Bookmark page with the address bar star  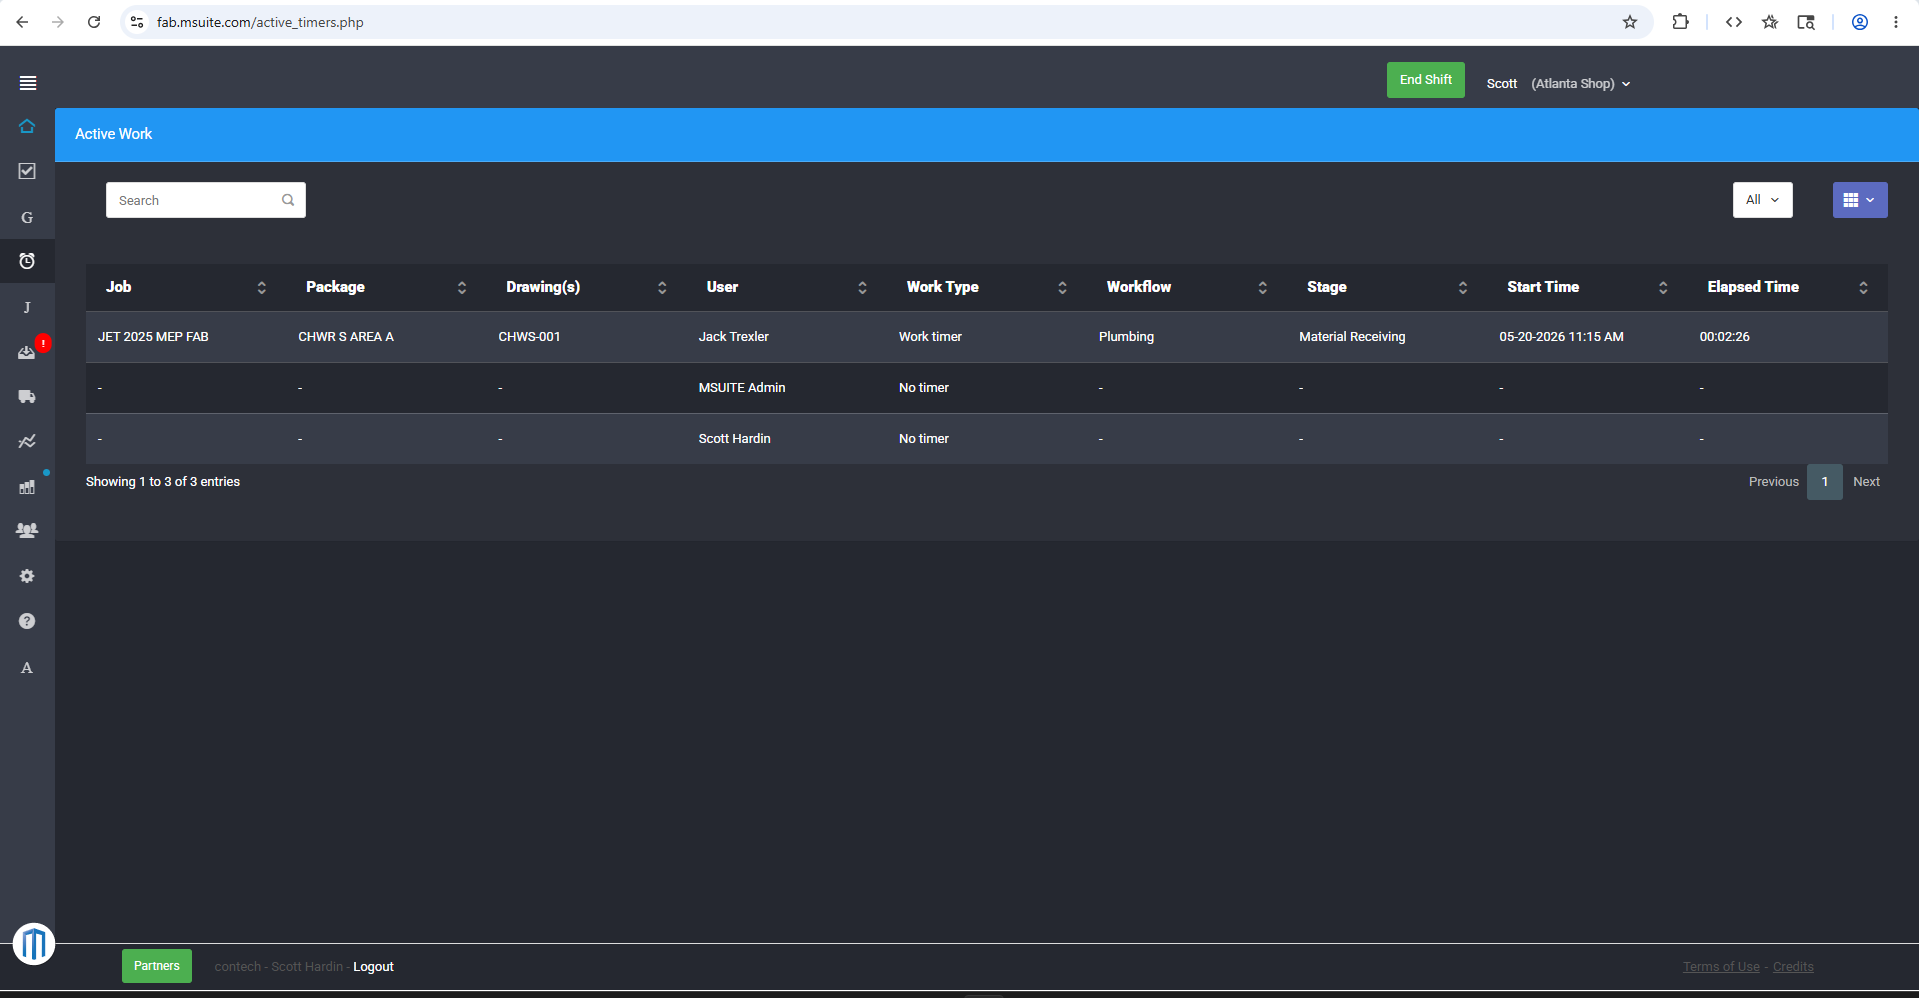coord(1630,22)
